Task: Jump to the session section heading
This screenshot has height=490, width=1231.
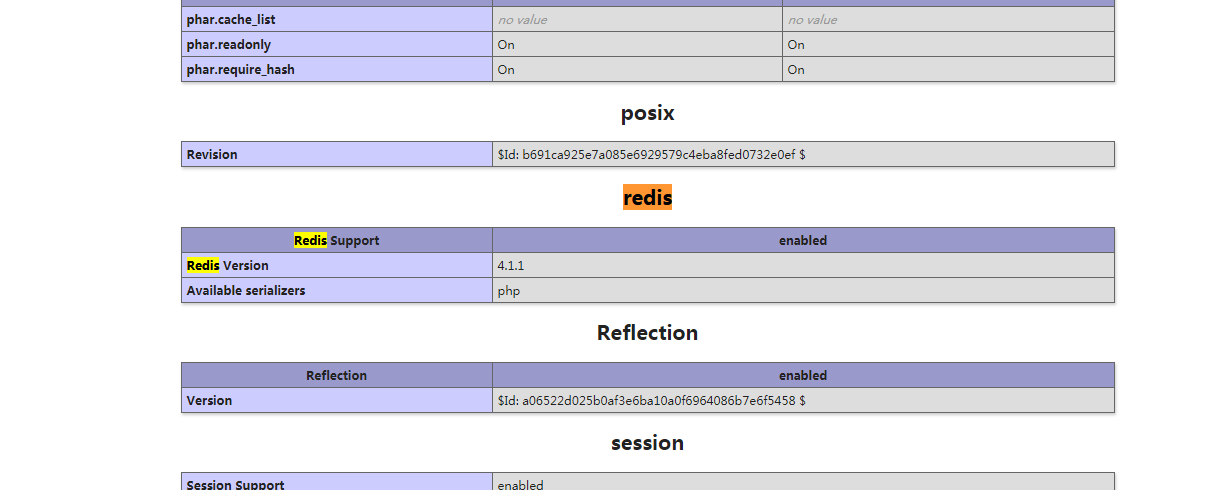Action: pos(647,443)
